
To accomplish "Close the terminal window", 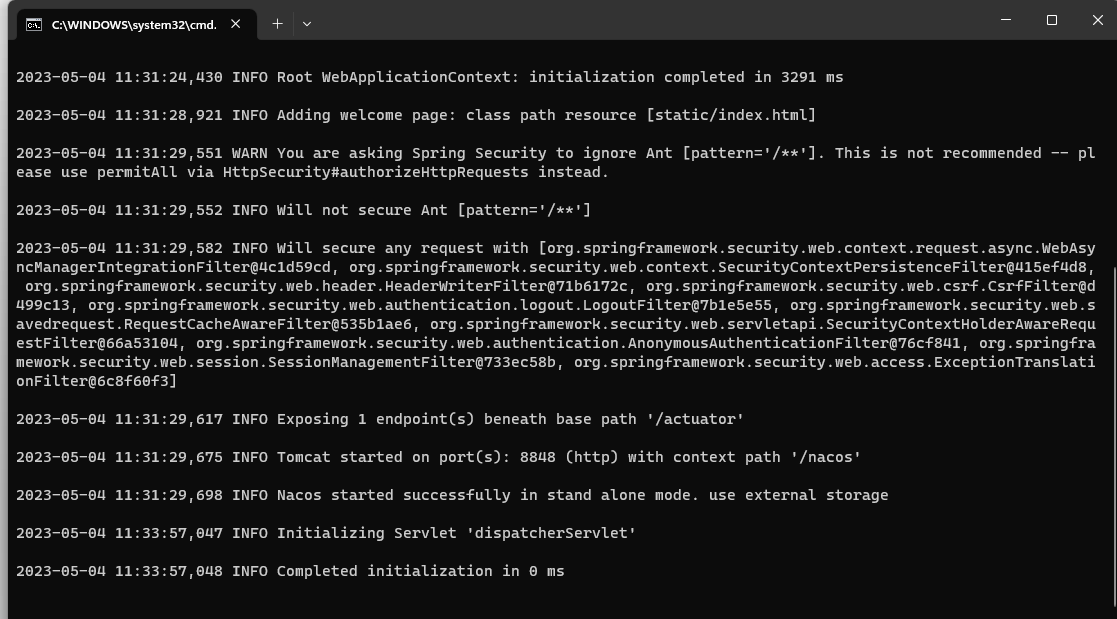I will 1097,20.
